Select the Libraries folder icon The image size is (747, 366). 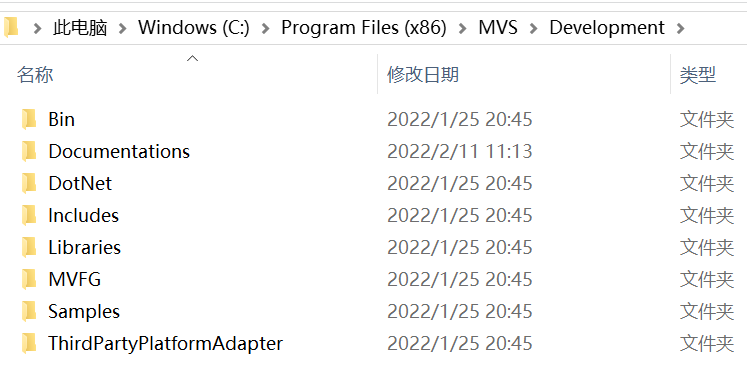(x=29, y=247)
